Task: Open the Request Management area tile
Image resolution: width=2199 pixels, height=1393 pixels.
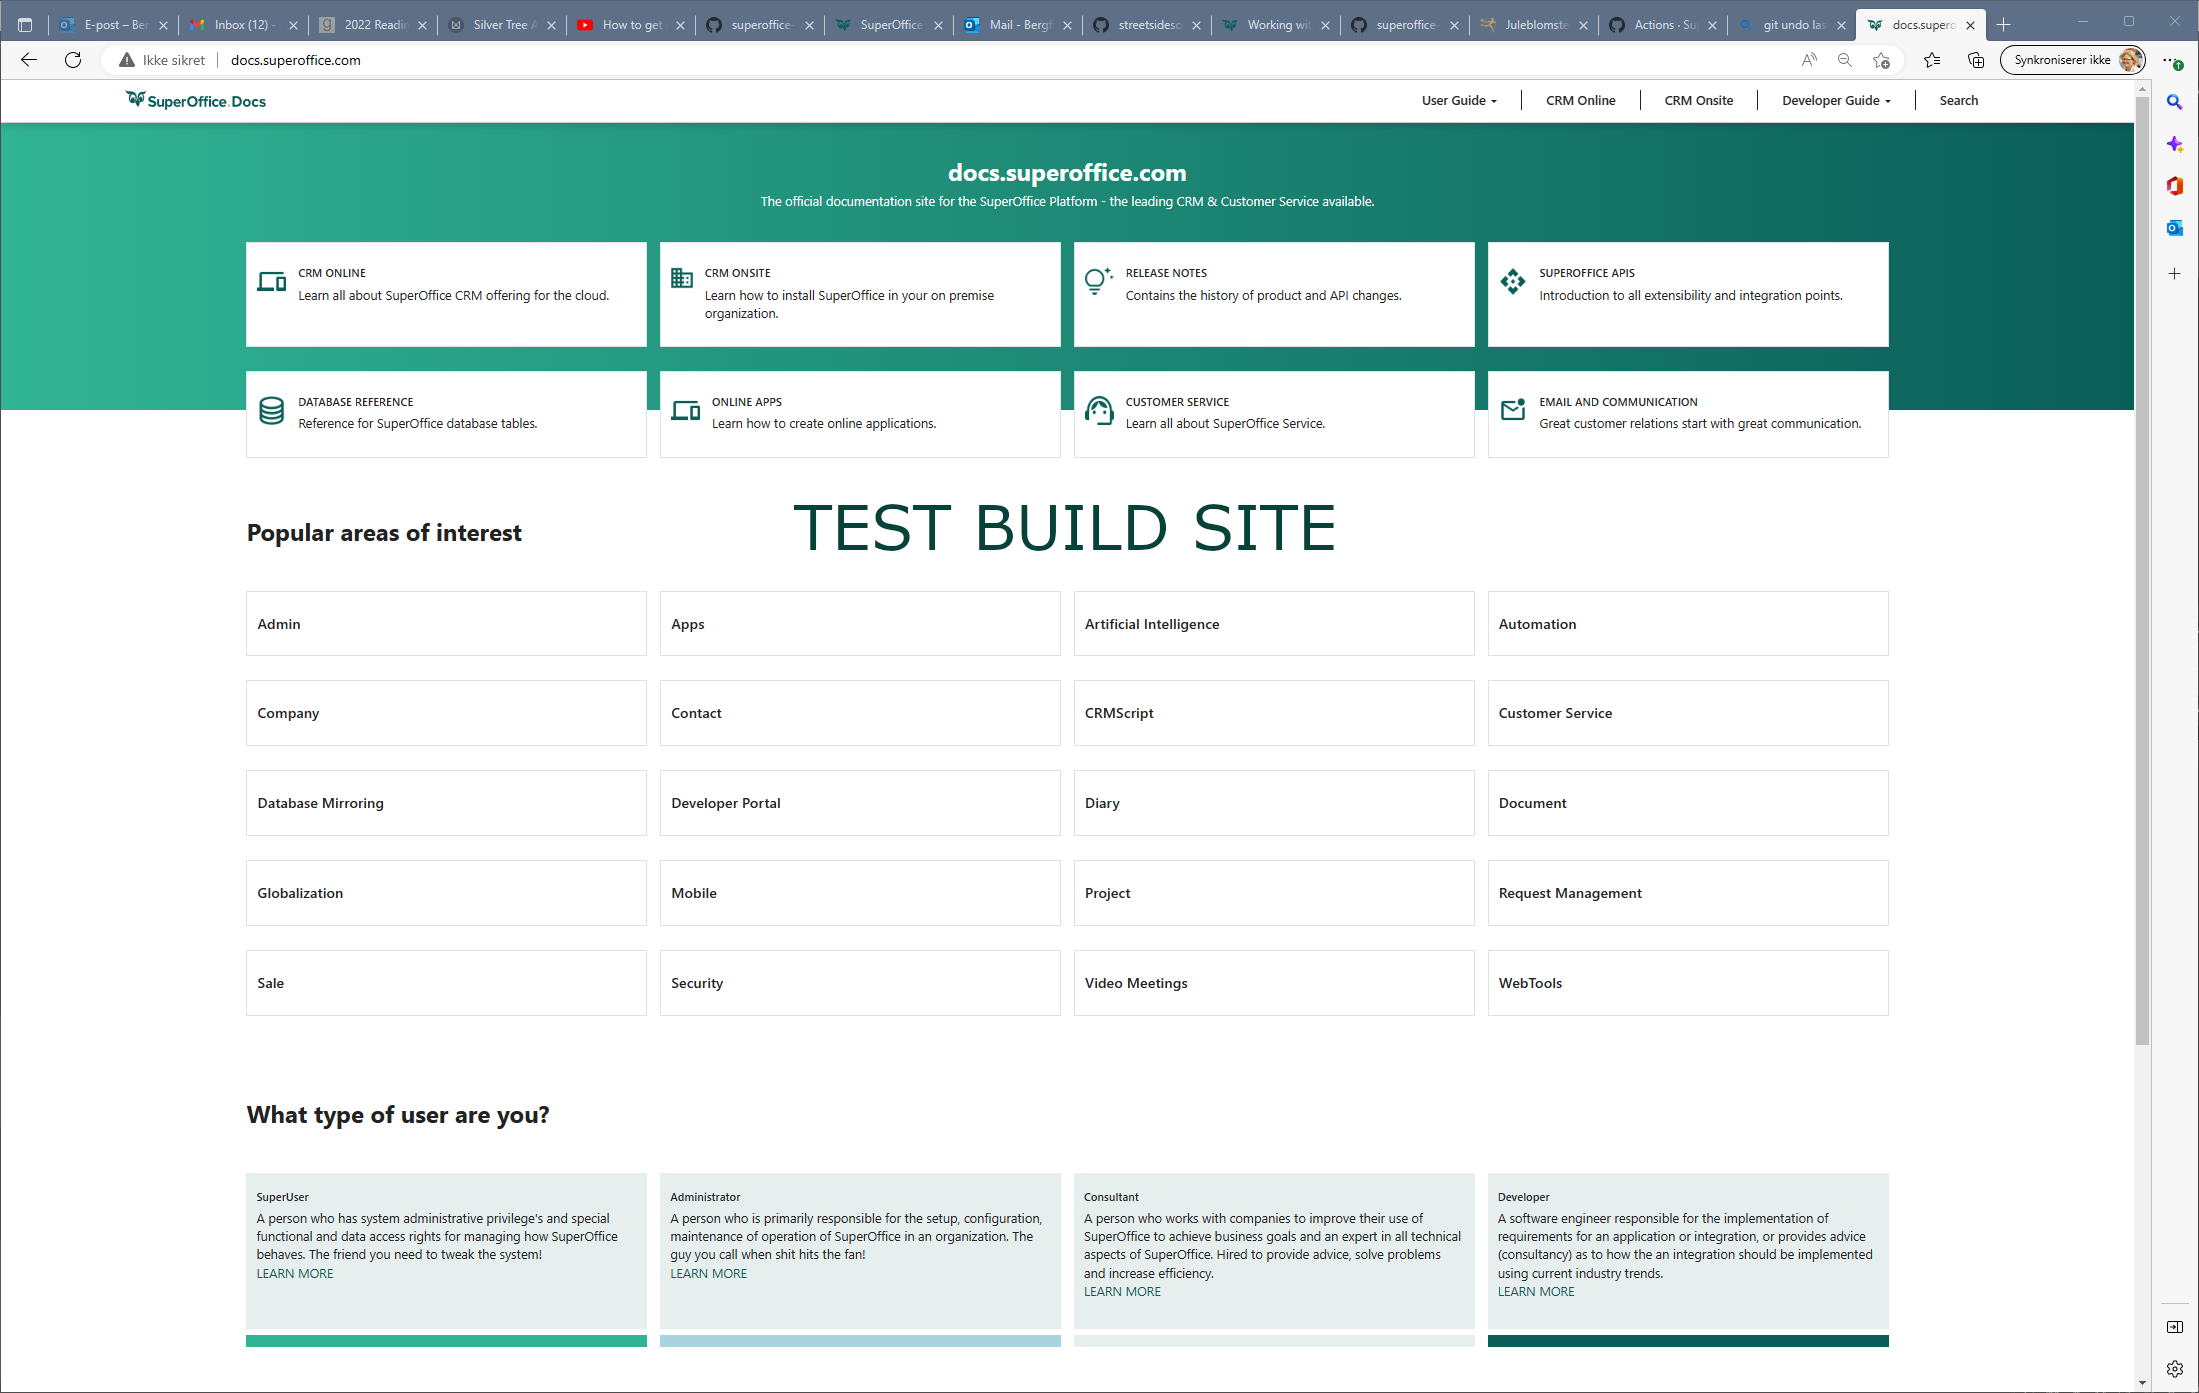Action: point(1688,893)
